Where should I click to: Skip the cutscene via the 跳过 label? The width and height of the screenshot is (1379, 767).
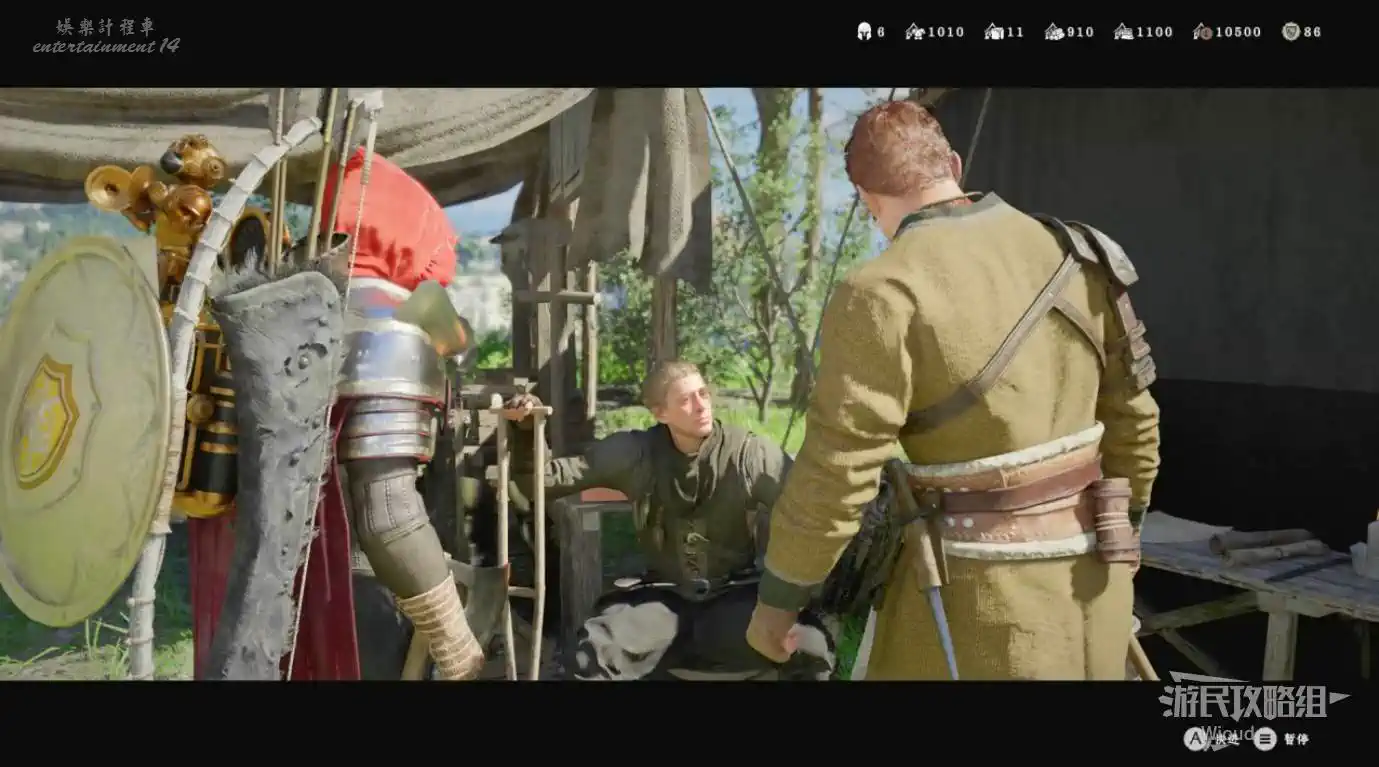pos(1226,739)
